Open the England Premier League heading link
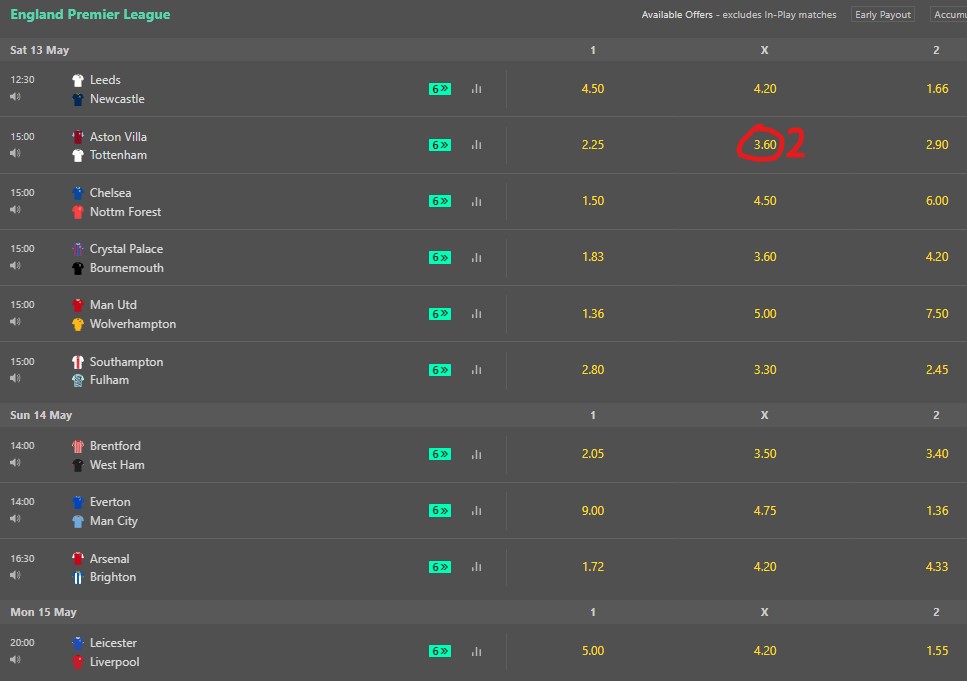Screen dimensions: 967x681 (90, 14)
